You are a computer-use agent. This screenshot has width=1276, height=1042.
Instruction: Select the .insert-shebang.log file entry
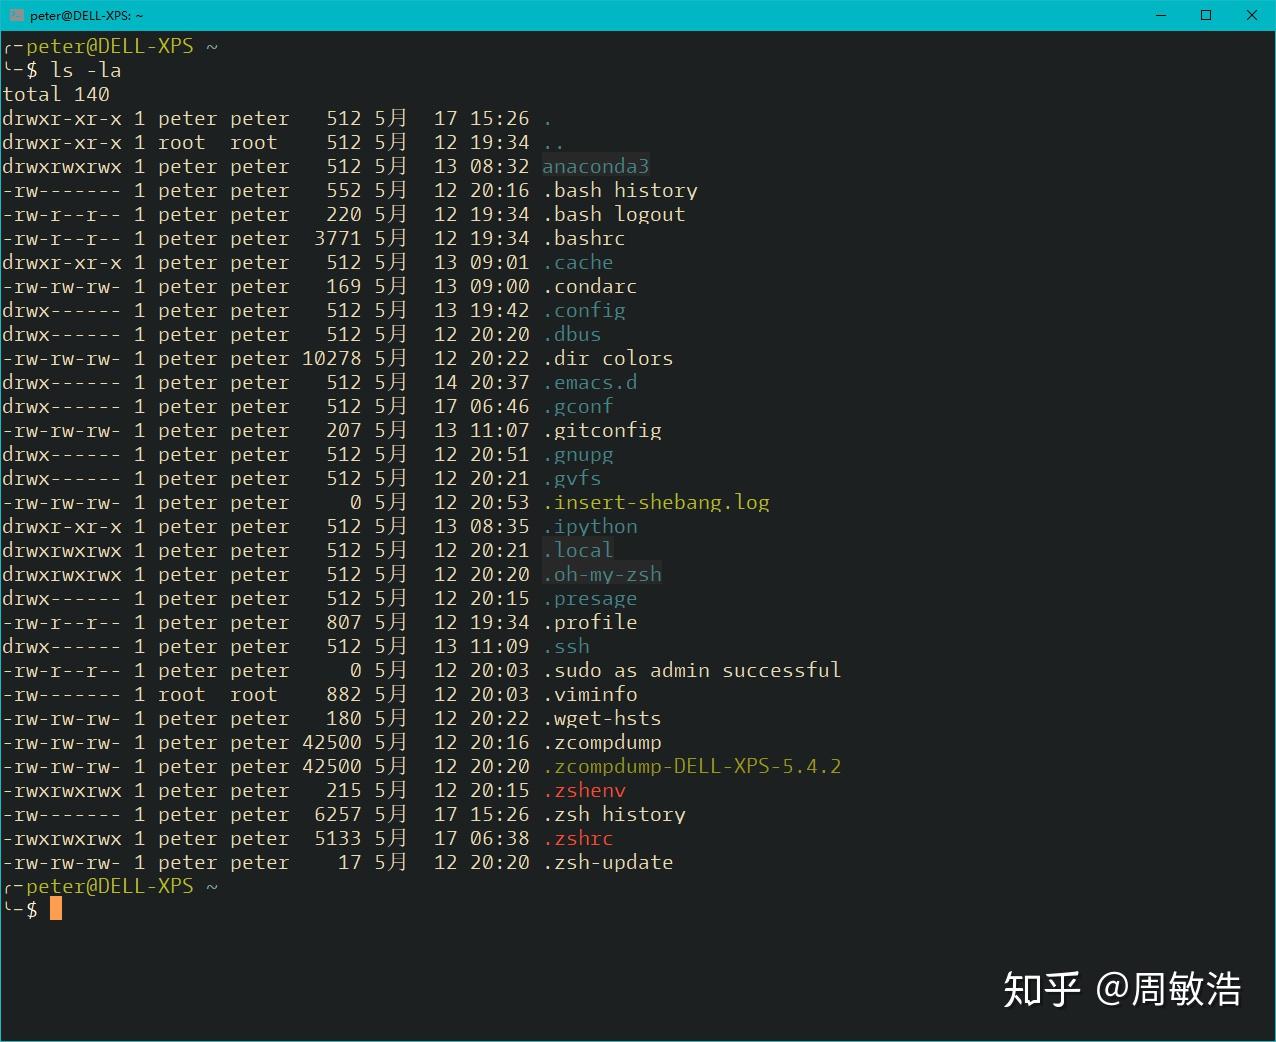(x=656, y=502)
